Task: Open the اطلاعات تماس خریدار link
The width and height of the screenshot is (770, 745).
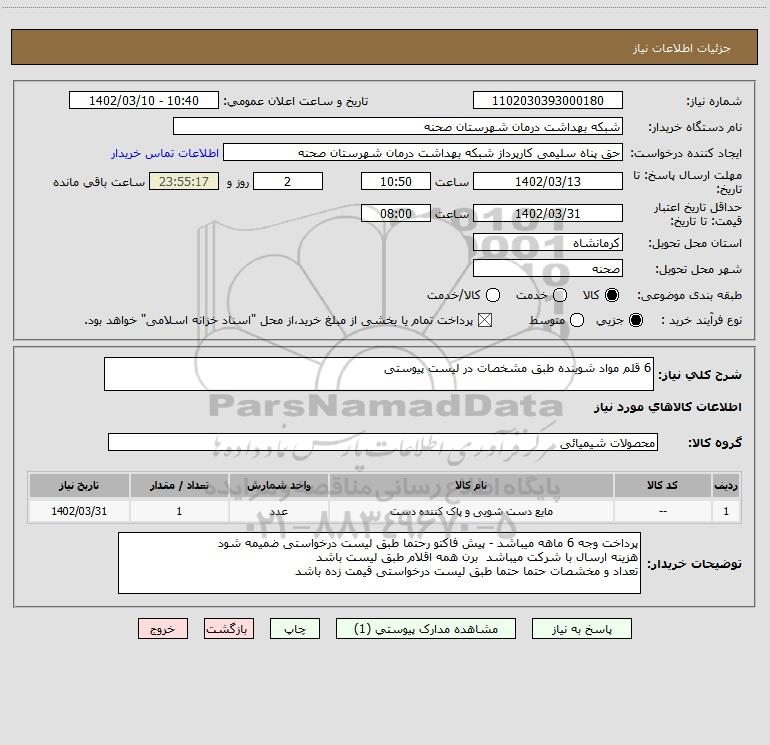Action: [x=165, y=153]
